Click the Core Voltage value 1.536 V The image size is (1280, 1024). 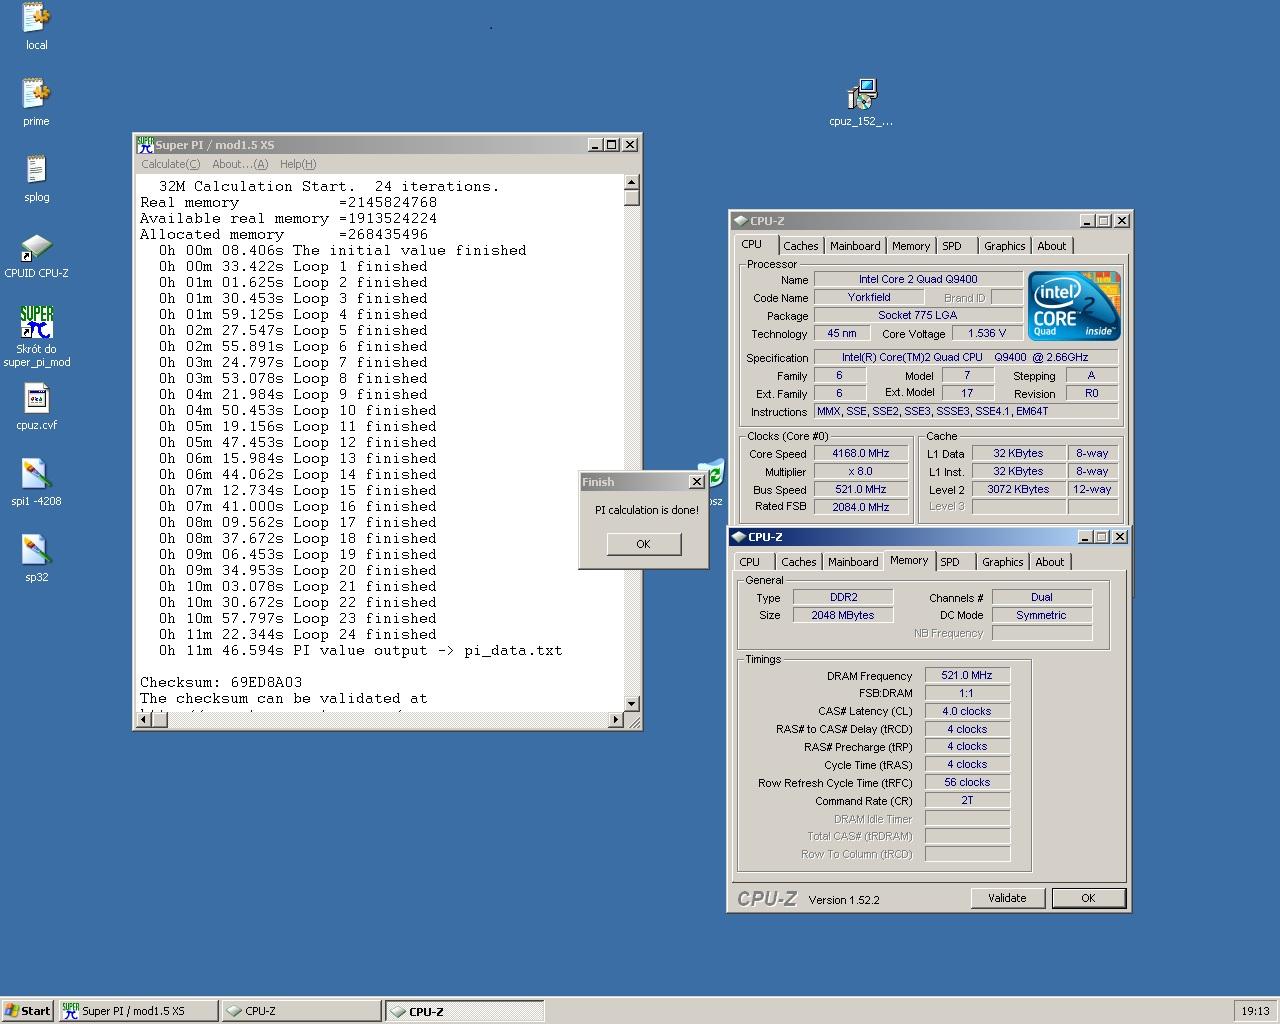click(x=986, y=333)
